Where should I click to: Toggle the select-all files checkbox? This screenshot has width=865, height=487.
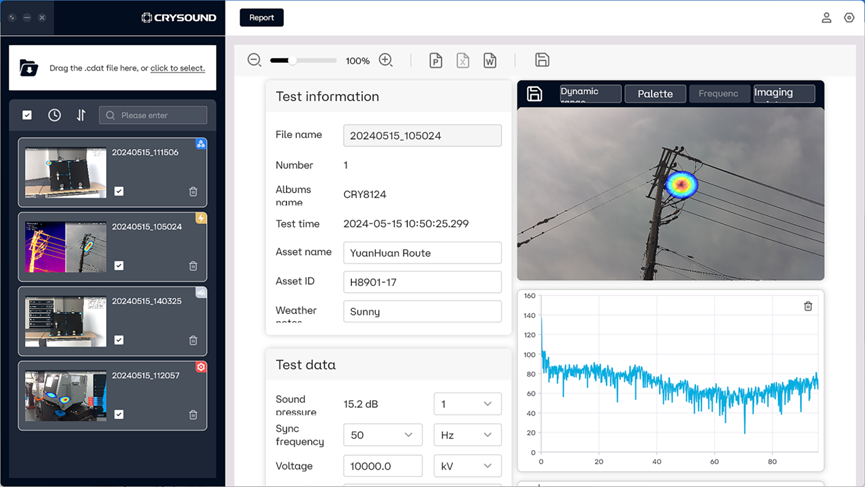point(27,115)
